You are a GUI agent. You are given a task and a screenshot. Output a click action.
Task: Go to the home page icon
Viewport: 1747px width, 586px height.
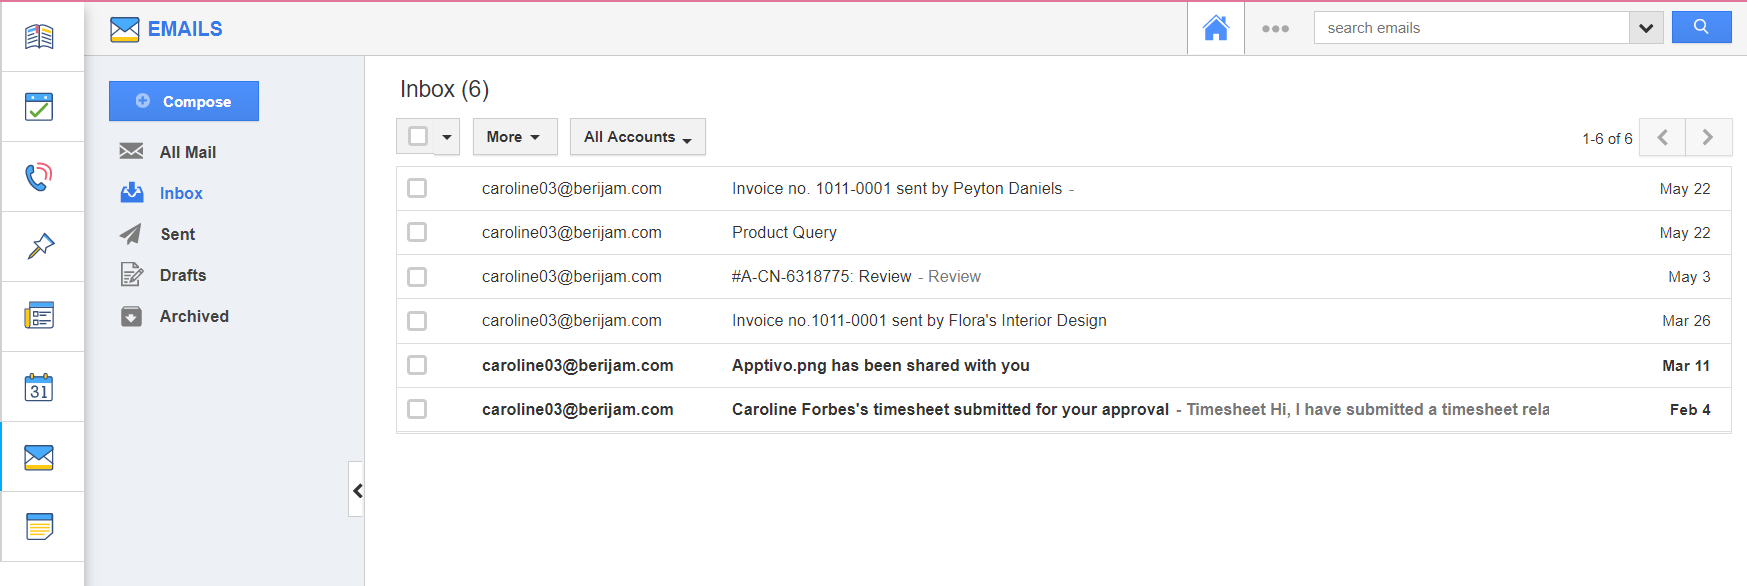(1215, 28)
